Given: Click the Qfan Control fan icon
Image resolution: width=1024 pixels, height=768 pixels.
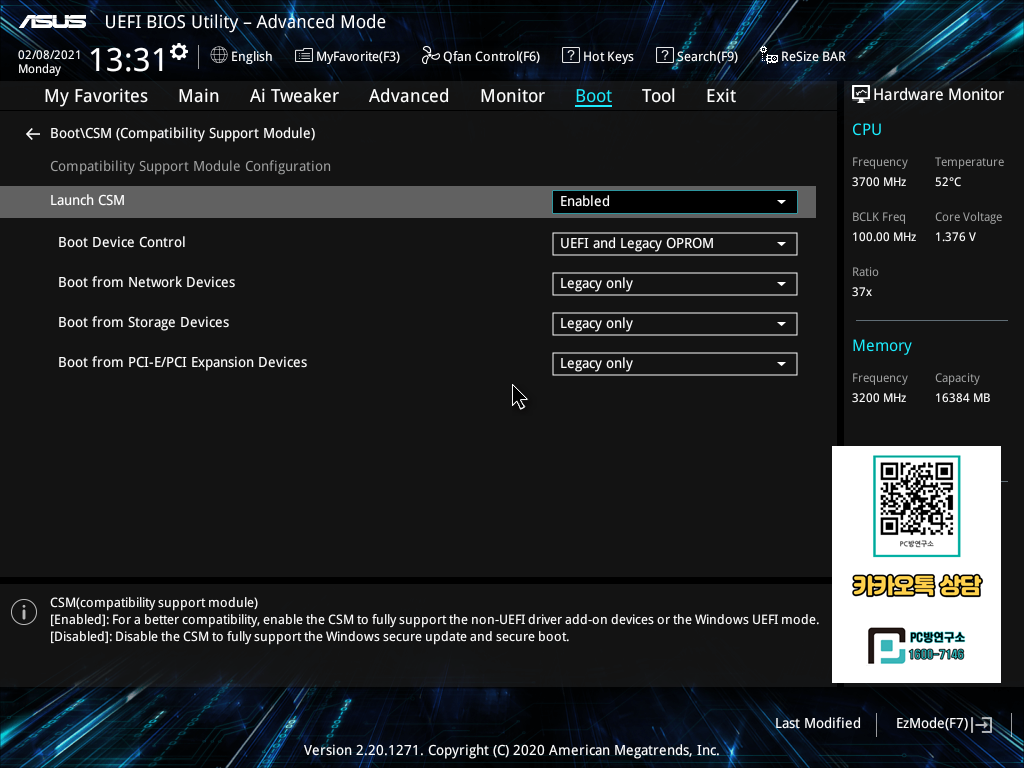Looking at the screenshot, I should pyautogui.click(x=430, y=56).
